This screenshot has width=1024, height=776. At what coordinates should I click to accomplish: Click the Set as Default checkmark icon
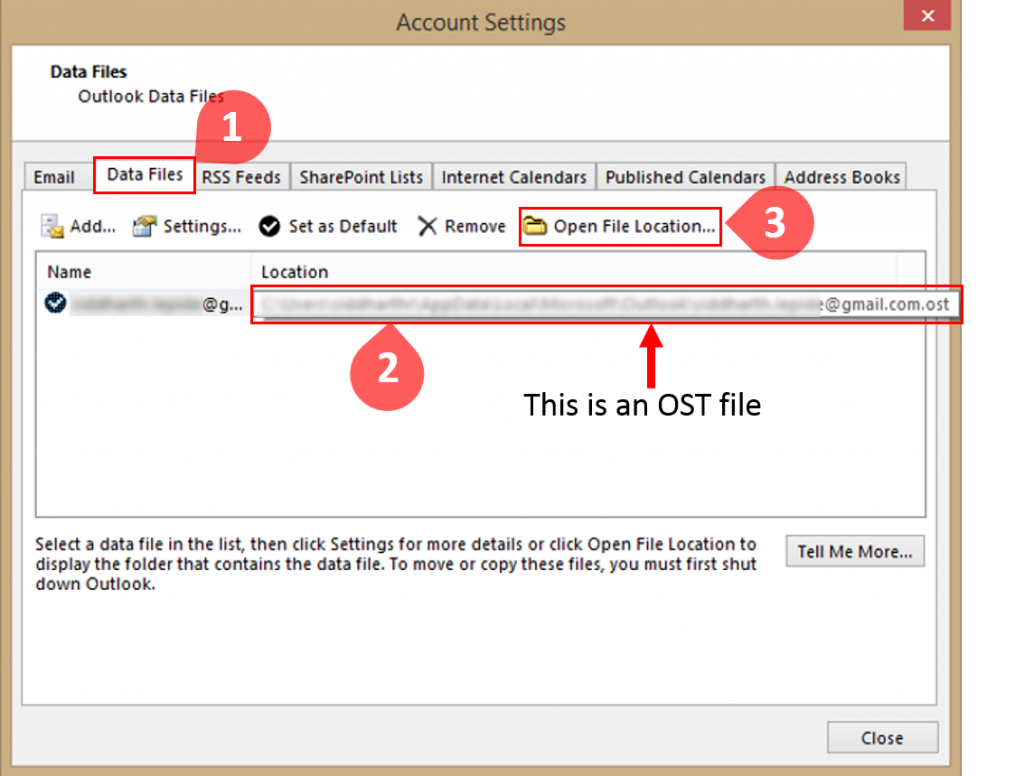pyautogui.click(x=269, y=227)
